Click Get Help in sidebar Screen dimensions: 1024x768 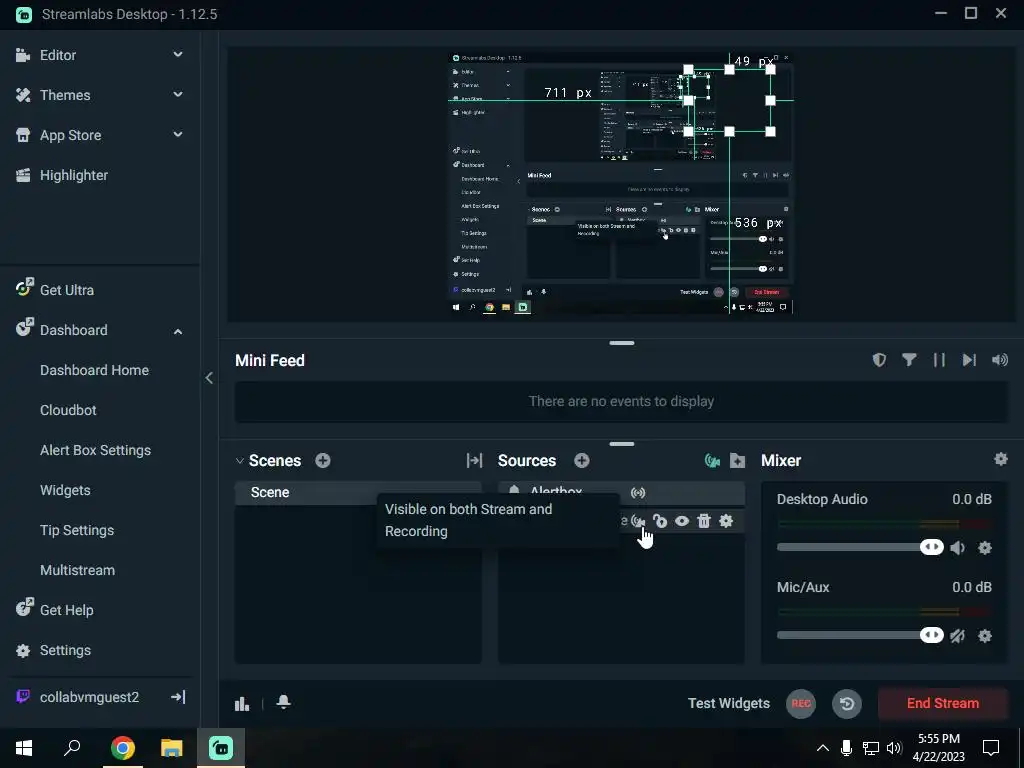click(x=67, y=610)
